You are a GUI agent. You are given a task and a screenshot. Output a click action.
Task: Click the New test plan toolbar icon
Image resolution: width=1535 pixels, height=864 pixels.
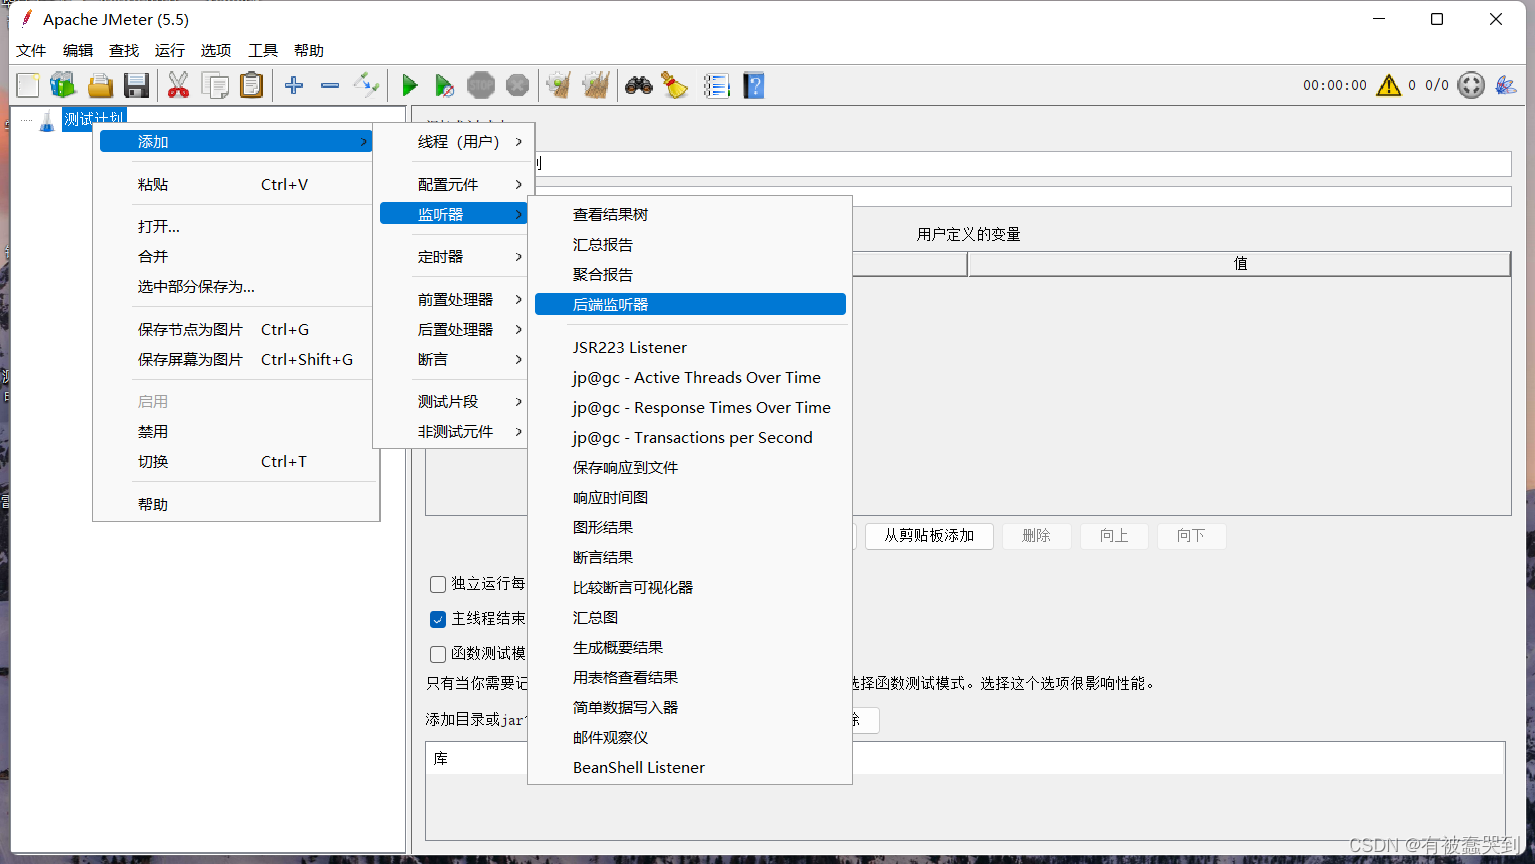tap(28, 86)
